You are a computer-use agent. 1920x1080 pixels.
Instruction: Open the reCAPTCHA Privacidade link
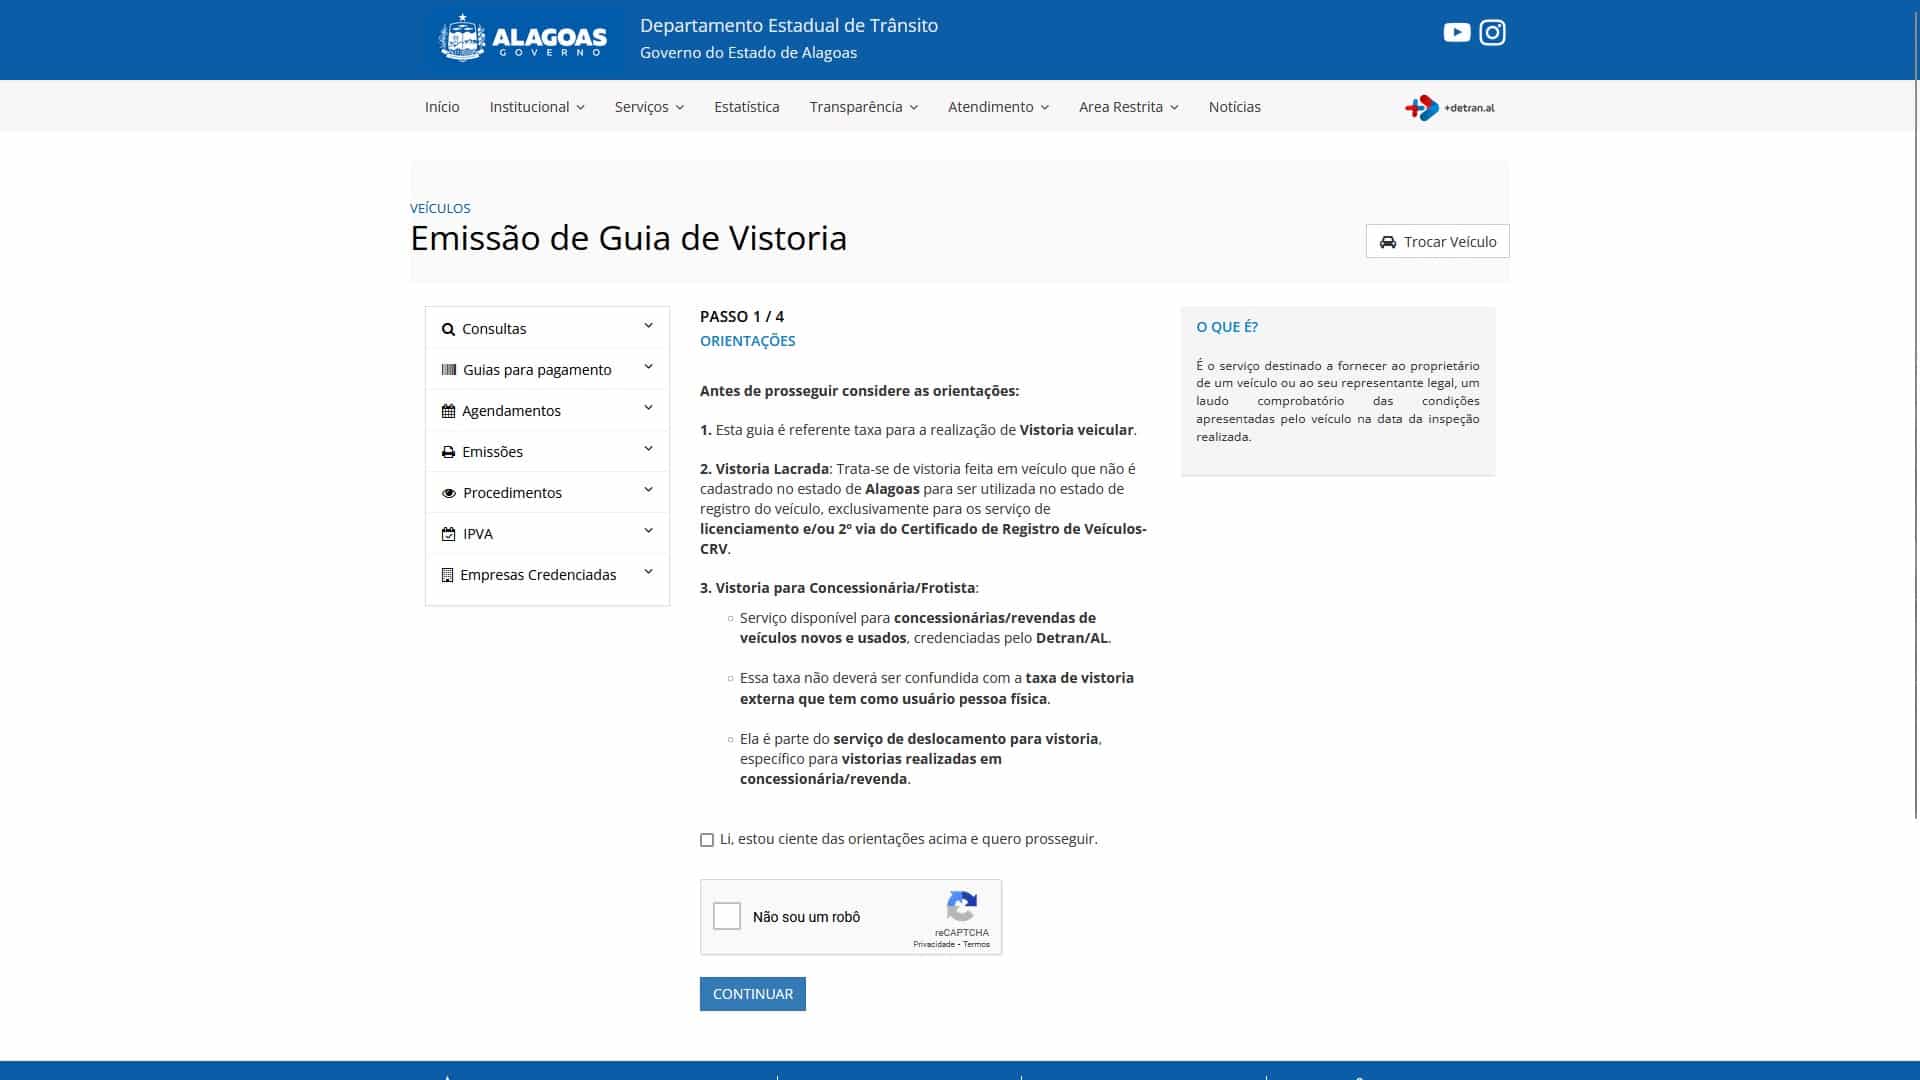click(x=936, y=943)
